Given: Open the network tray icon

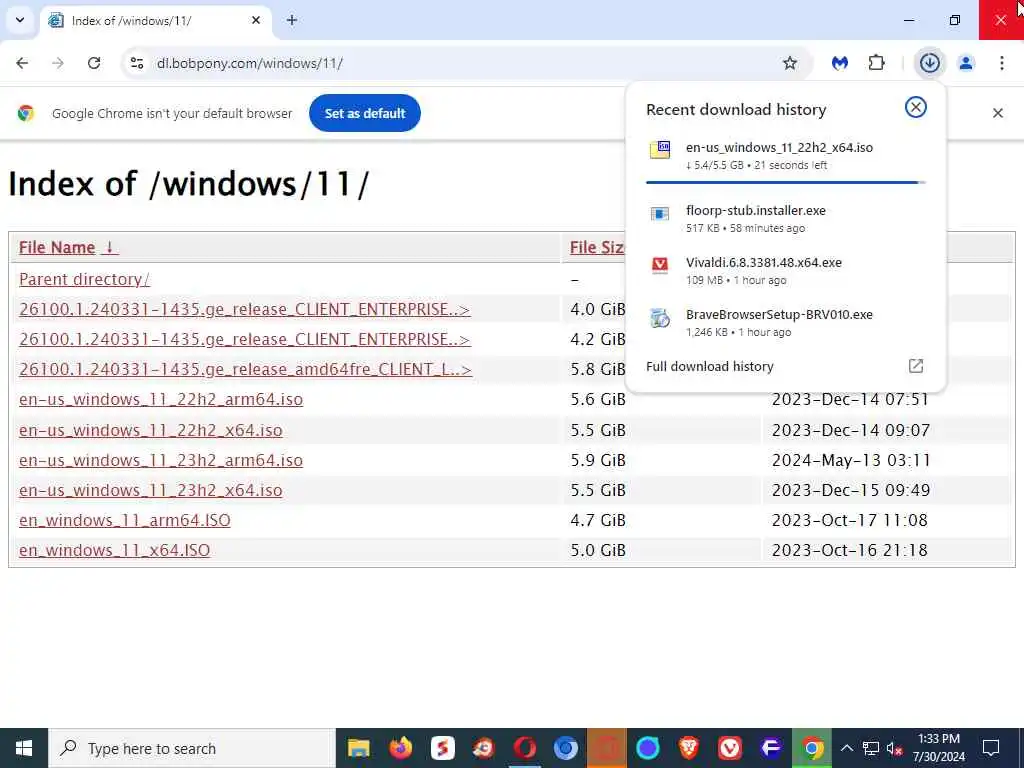Looking at the screenshot, I should [871, 748].
